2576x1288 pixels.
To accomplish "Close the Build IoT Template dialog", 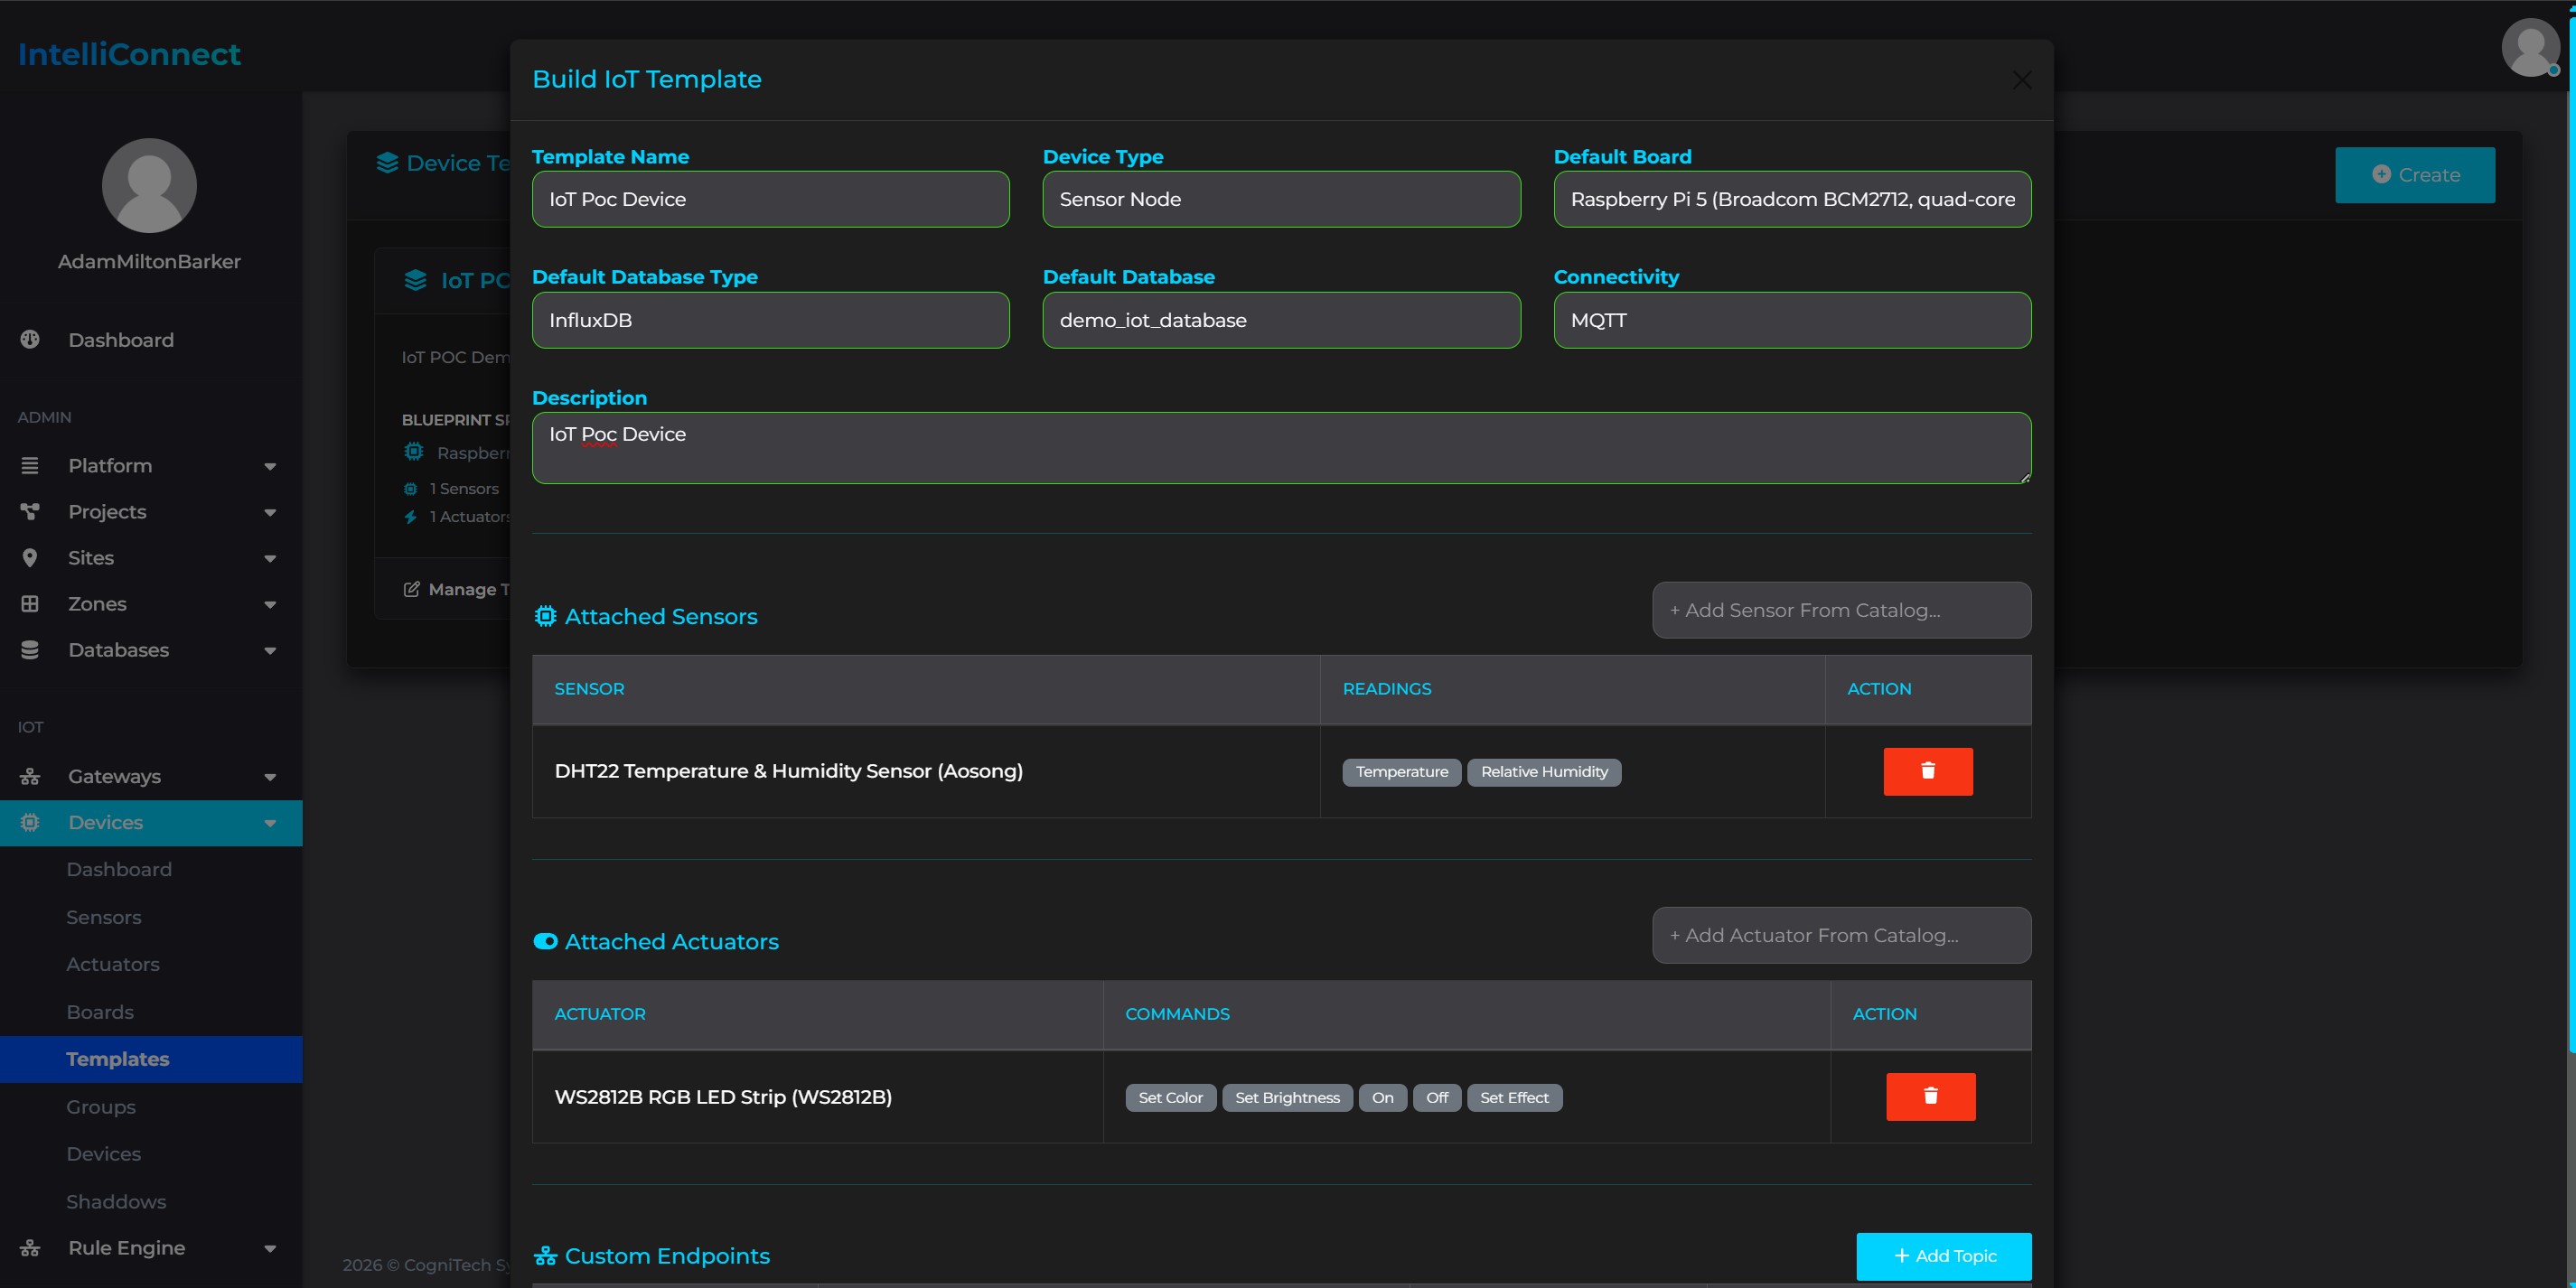I will point(2022,80).
